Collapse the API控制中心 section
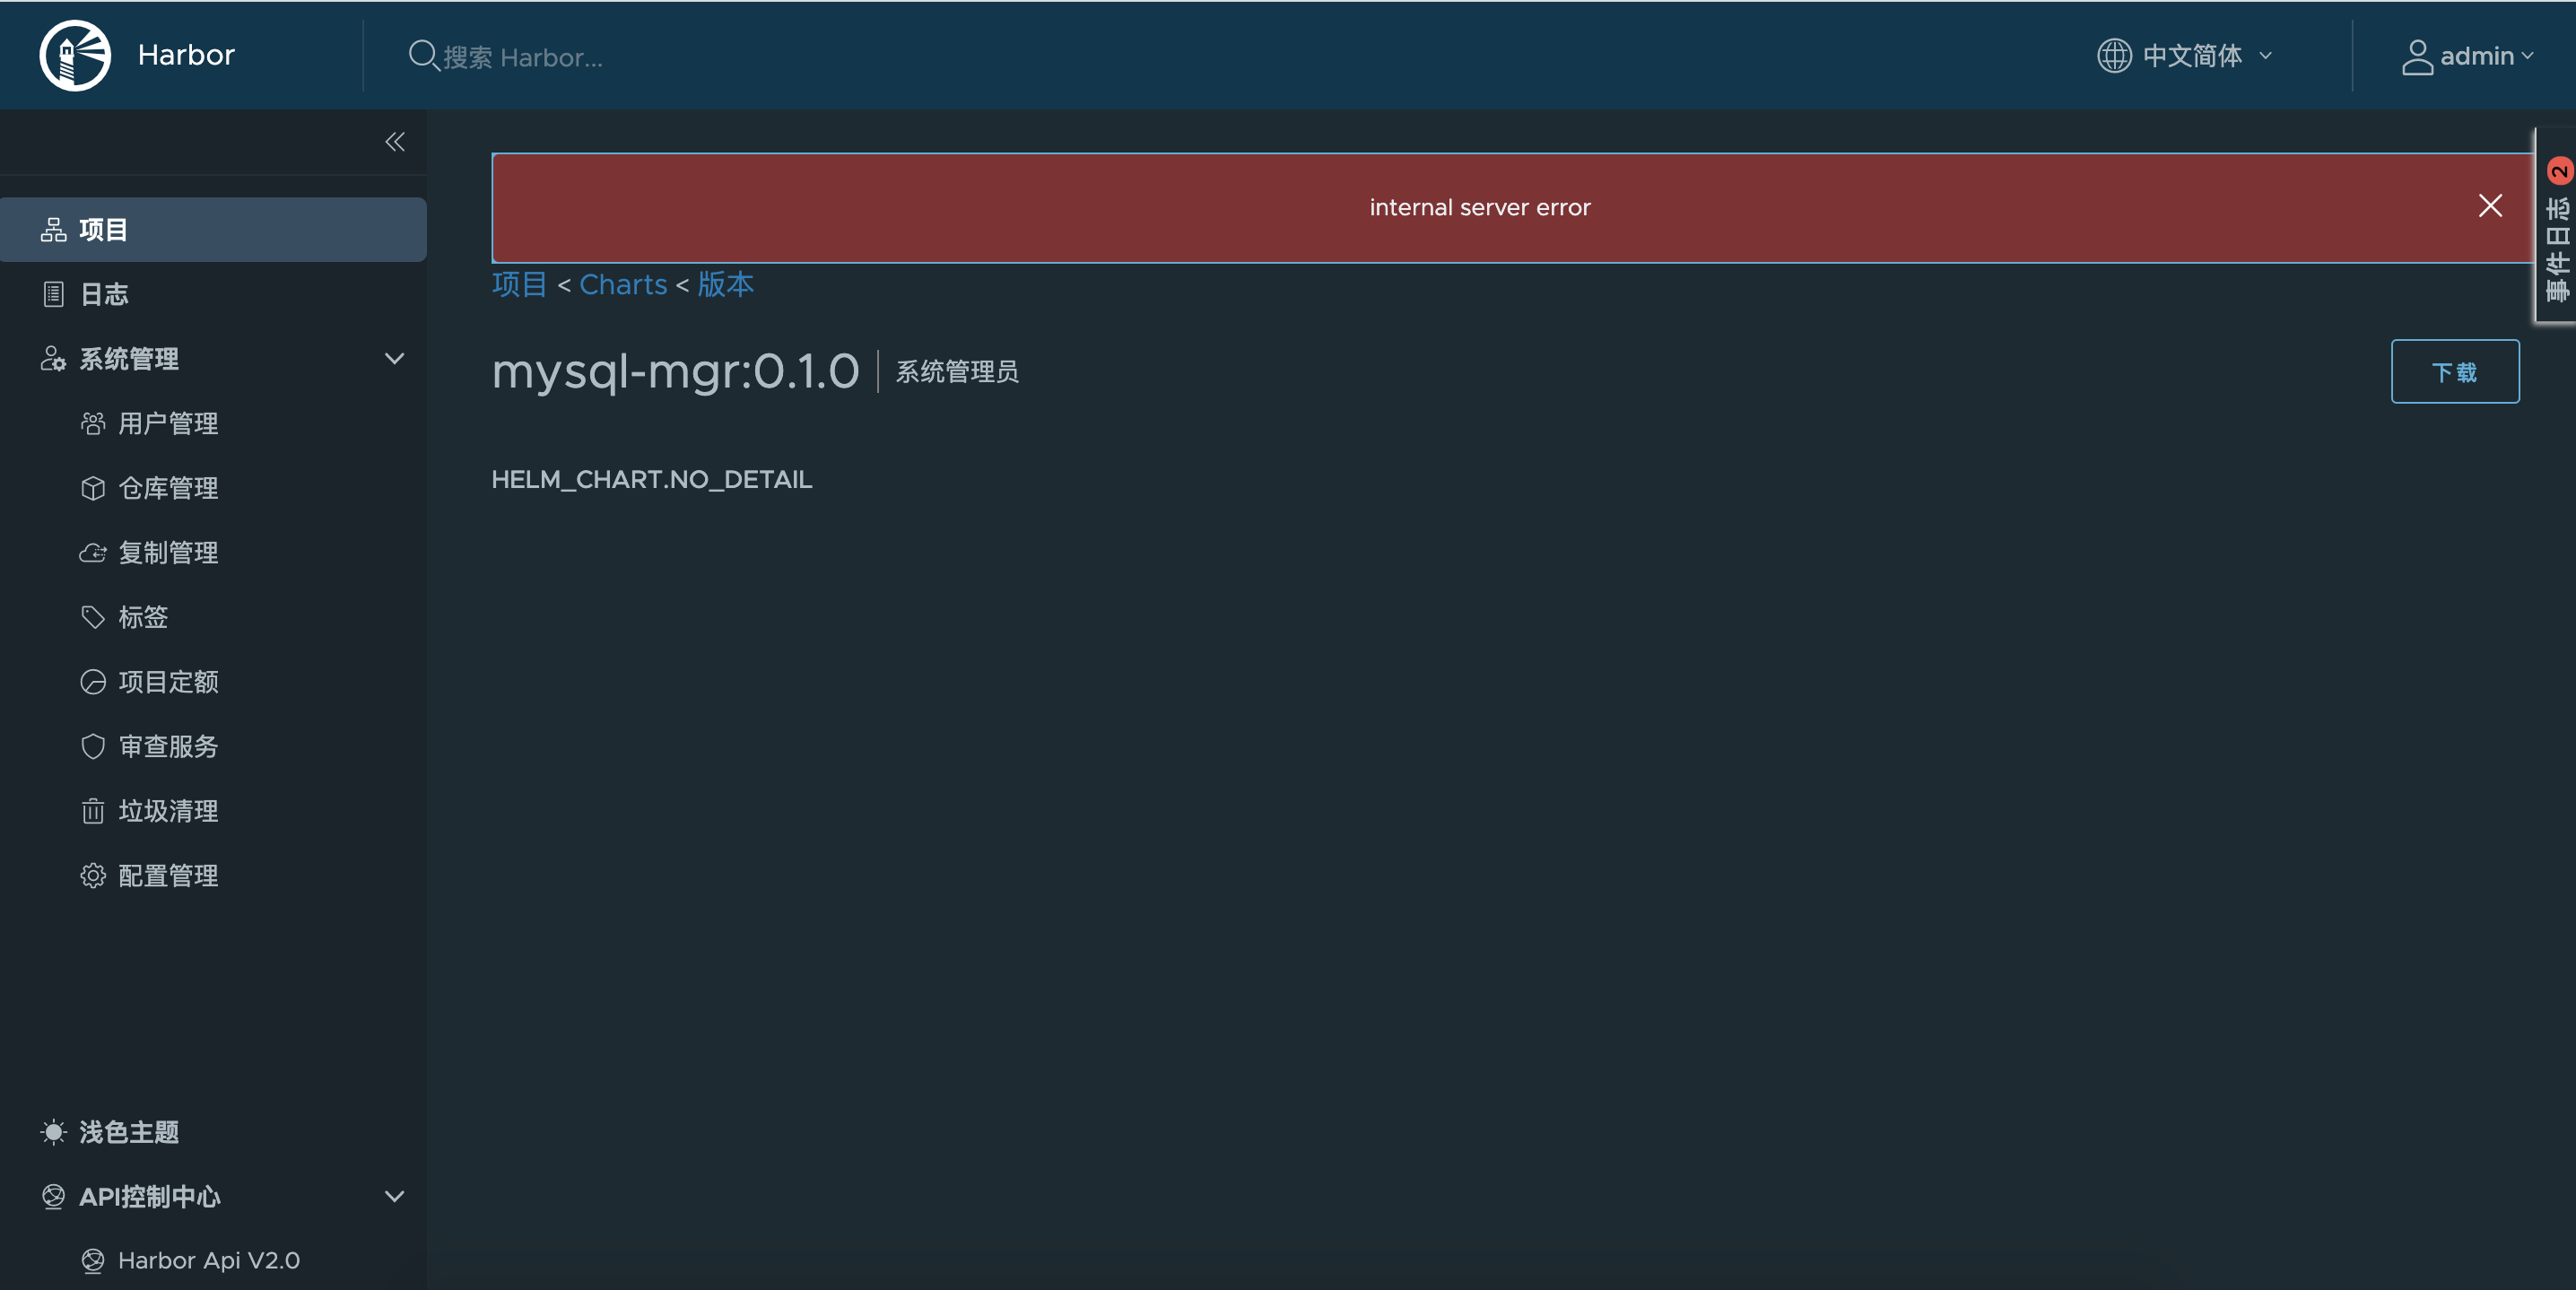This screenshot has height=1290, width=2576. [393, 1196]
